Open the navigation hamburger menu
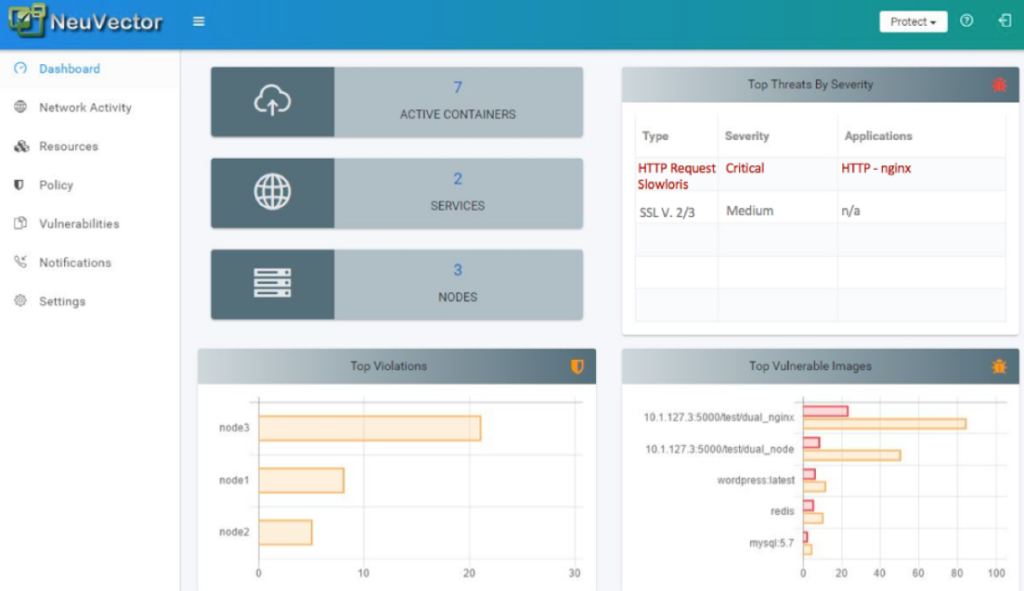The width and height of the screenshot is (1024, 591). (x=198, y=20)
